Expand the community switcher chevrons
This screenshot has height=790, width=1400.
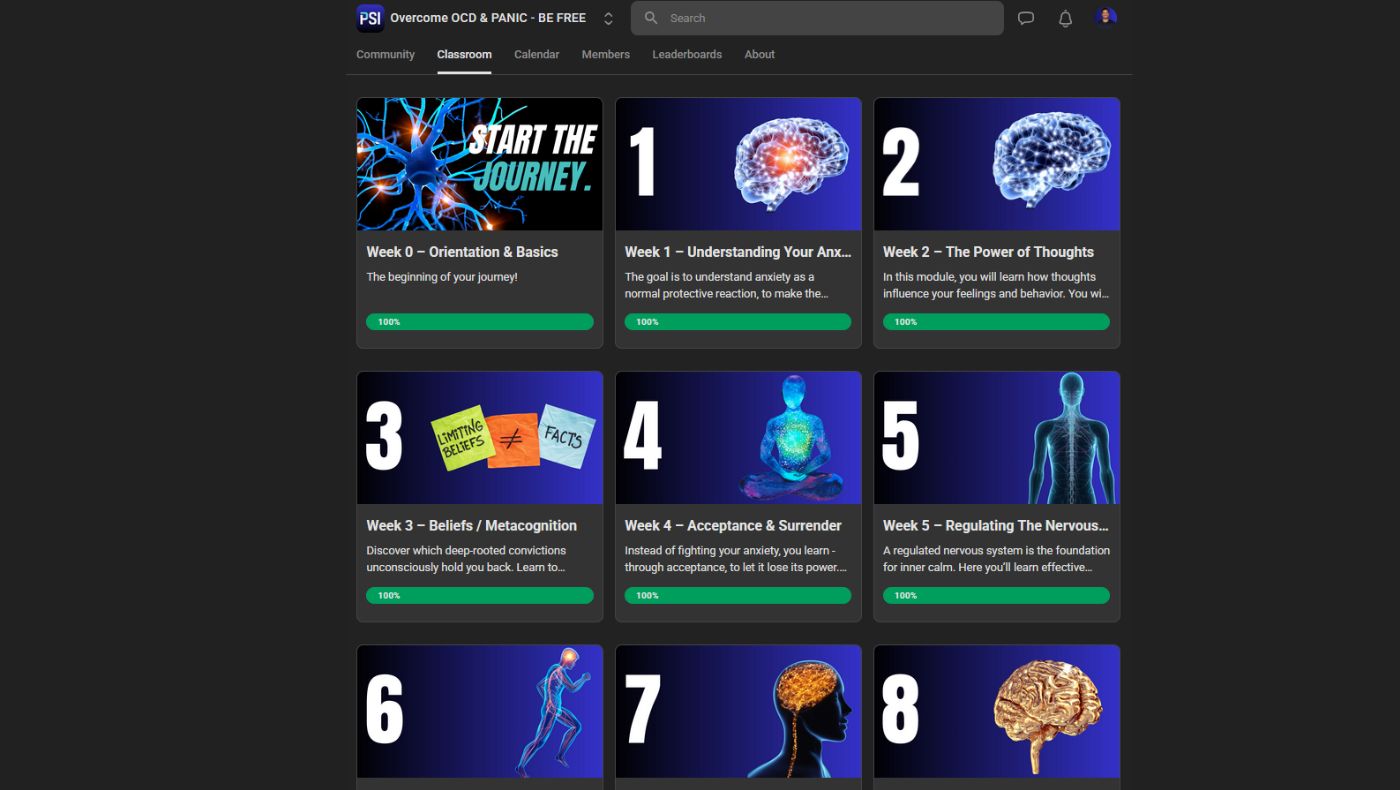[x=608, y=18]
